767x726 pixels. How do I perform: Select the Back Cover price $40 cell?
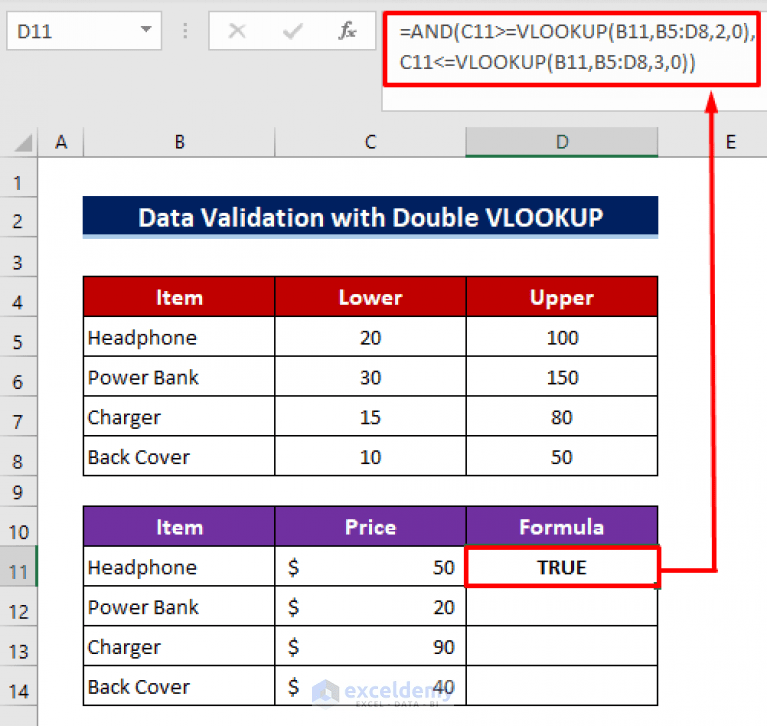point(370,686)
